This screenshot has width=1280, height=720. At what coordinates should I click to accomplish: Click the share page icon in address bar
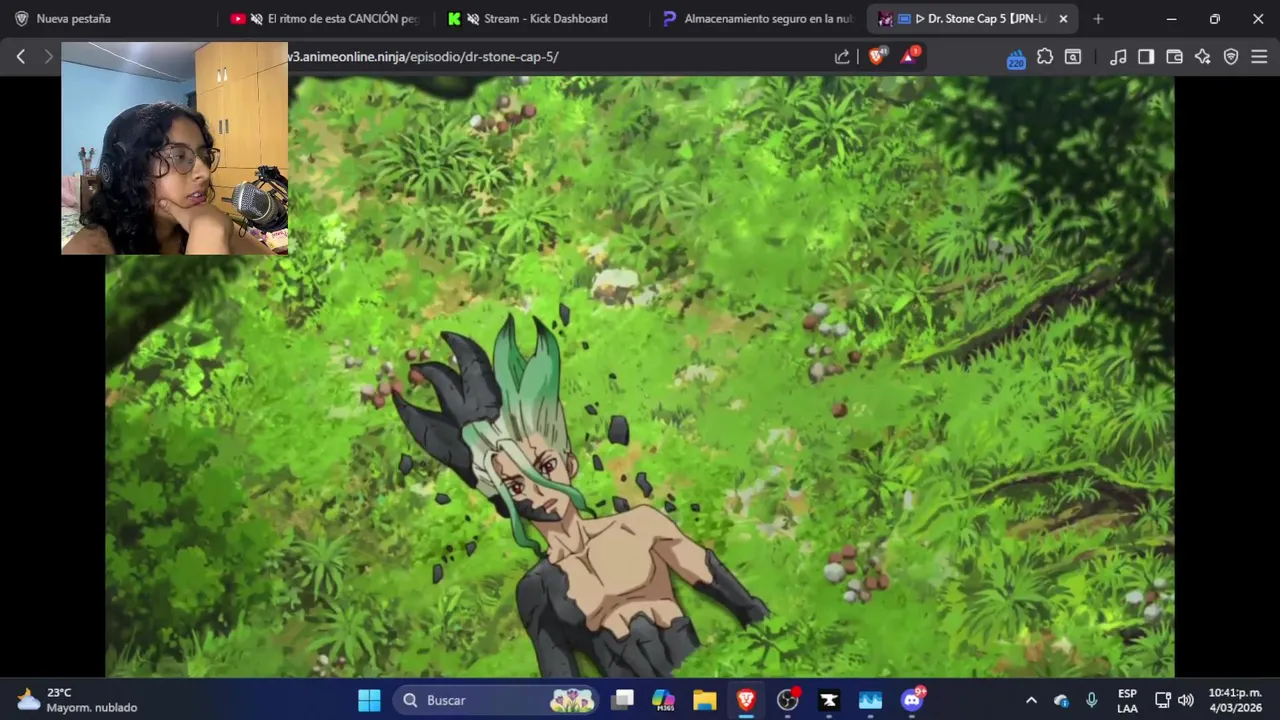(x=842, y=57)
